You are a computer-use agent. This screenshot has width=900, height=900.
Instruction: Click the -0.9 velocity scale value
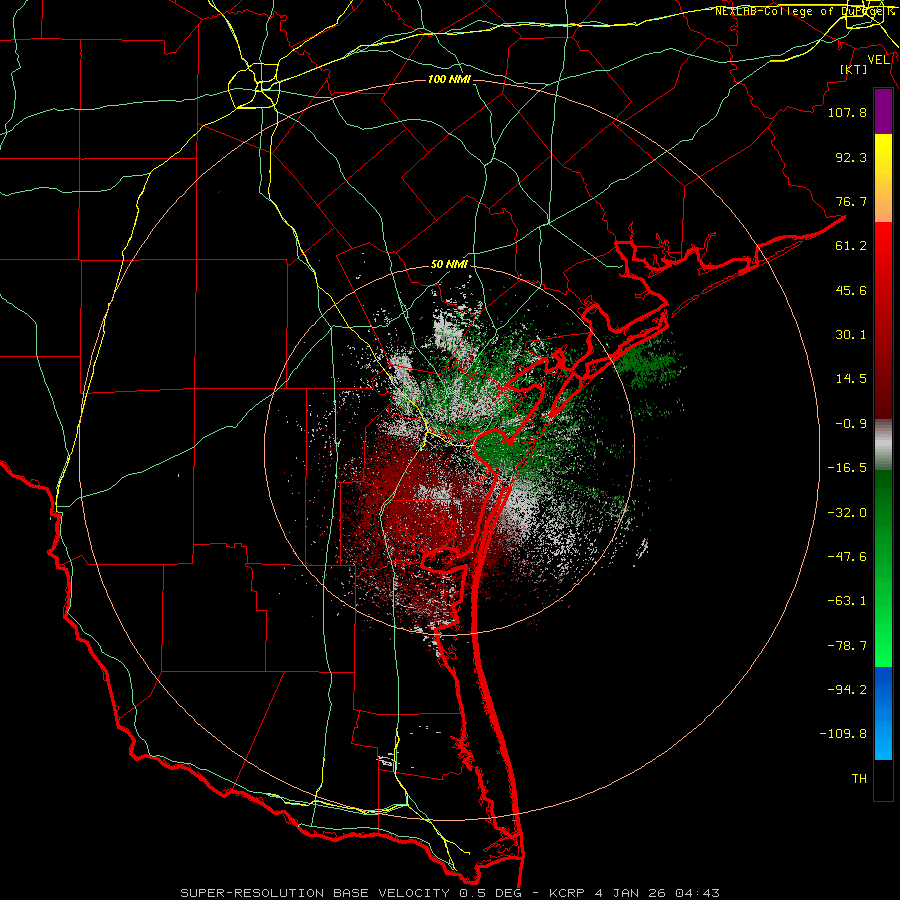pos(851,424)
